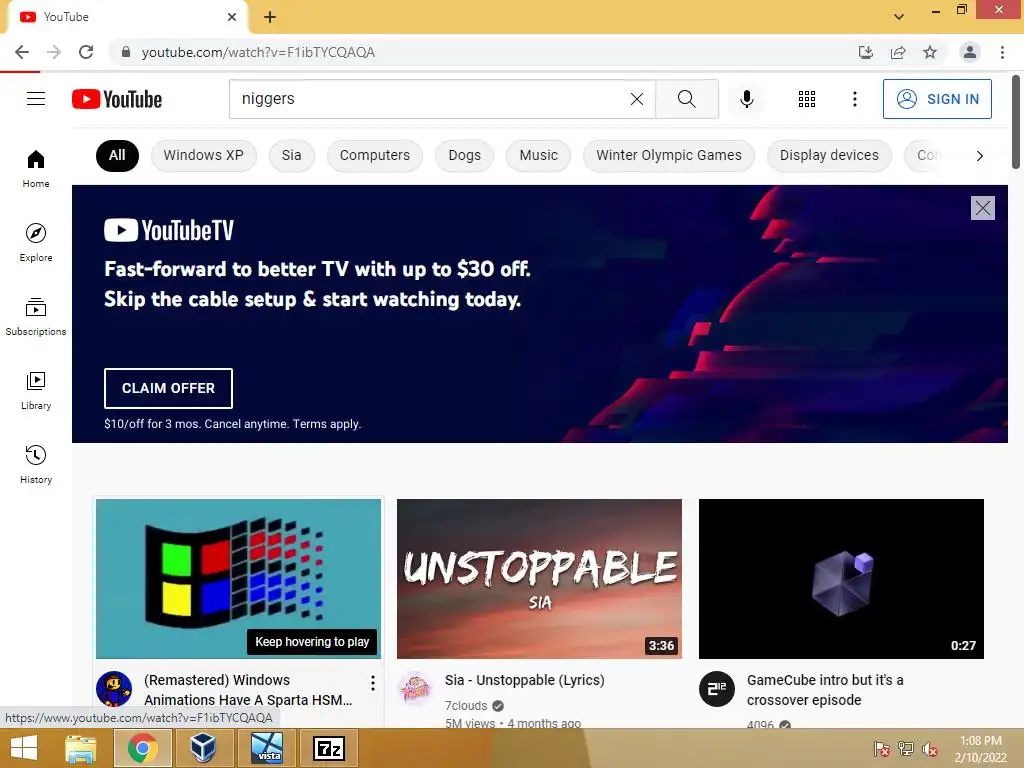Open the 7clouds channel avatar

415,688
